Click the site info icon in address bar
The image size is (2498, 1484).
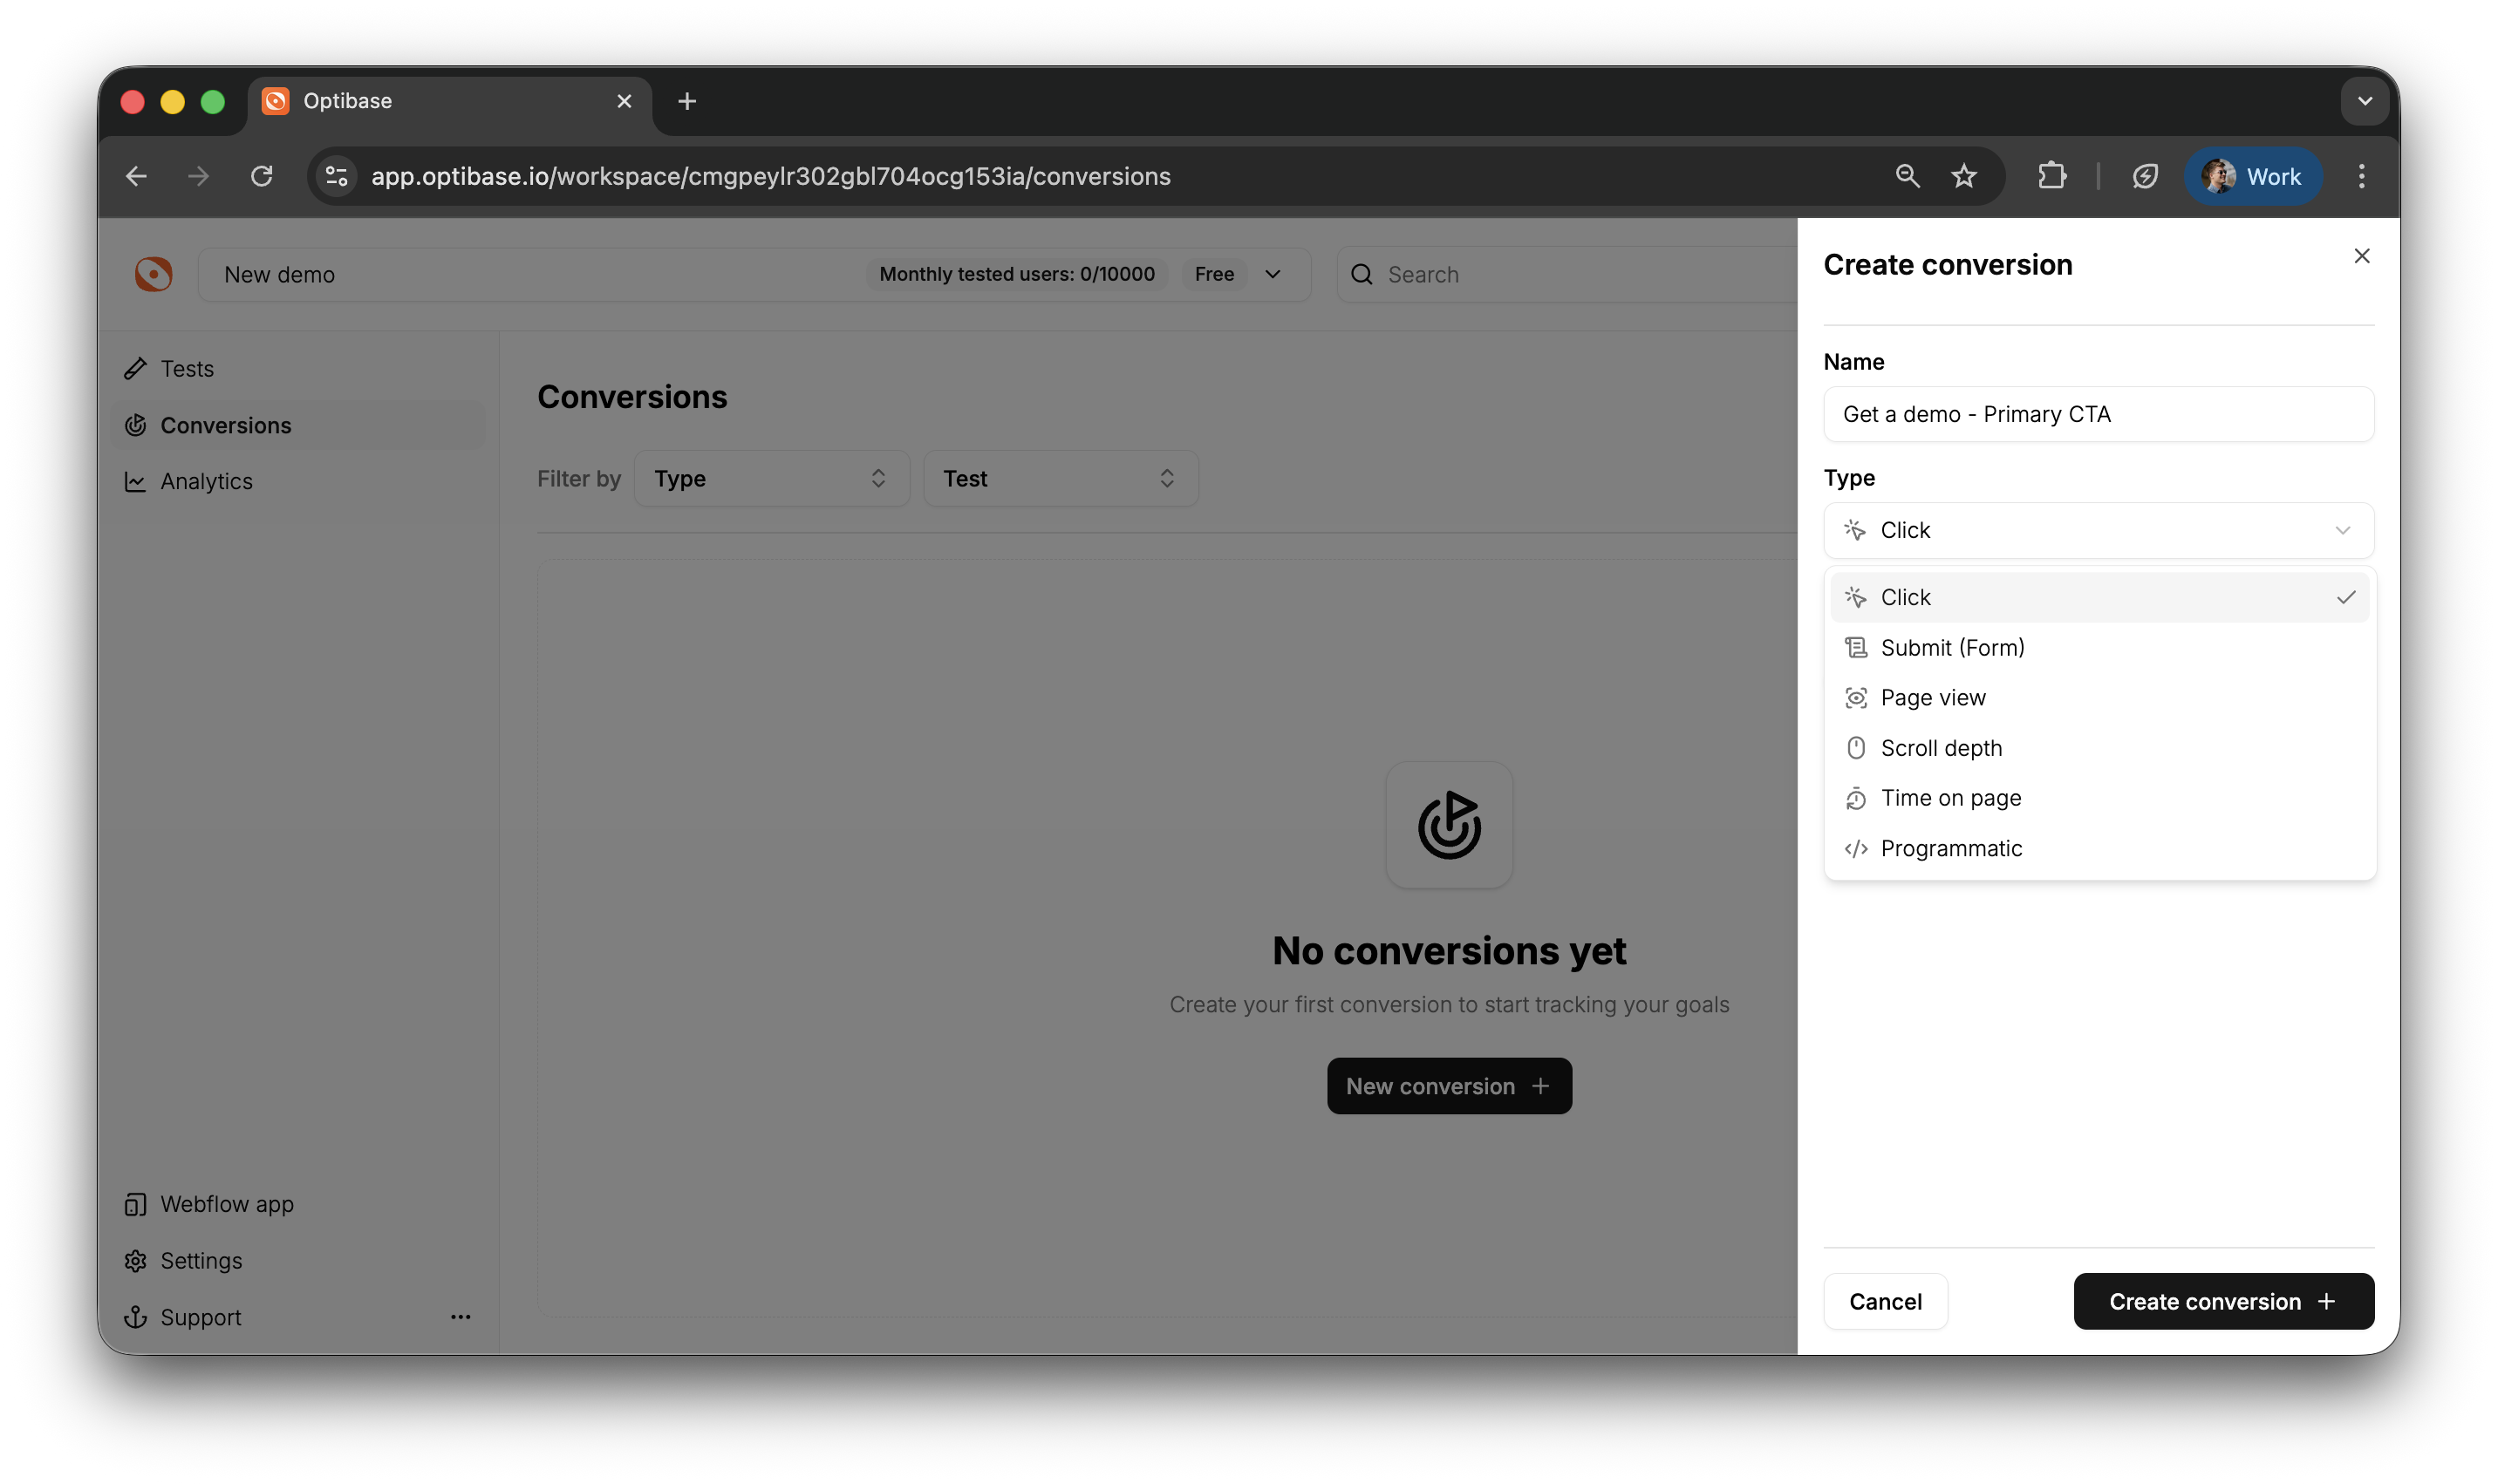pos(337,176)
